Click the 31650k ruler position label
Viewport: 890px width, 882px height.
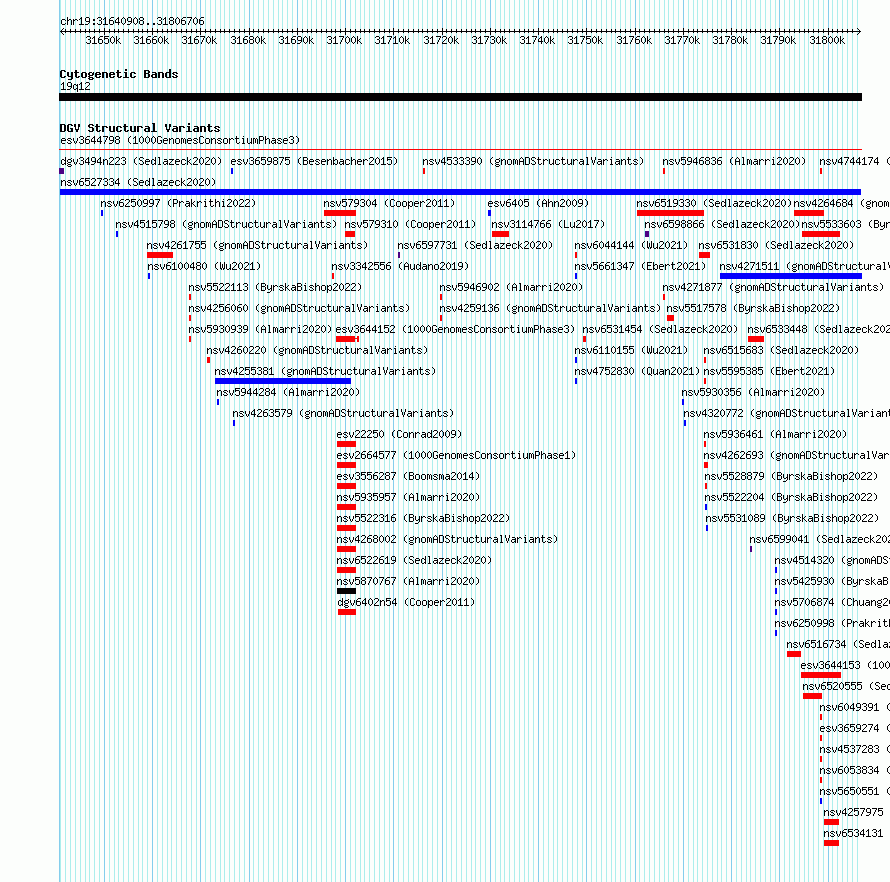coord(103,40)
